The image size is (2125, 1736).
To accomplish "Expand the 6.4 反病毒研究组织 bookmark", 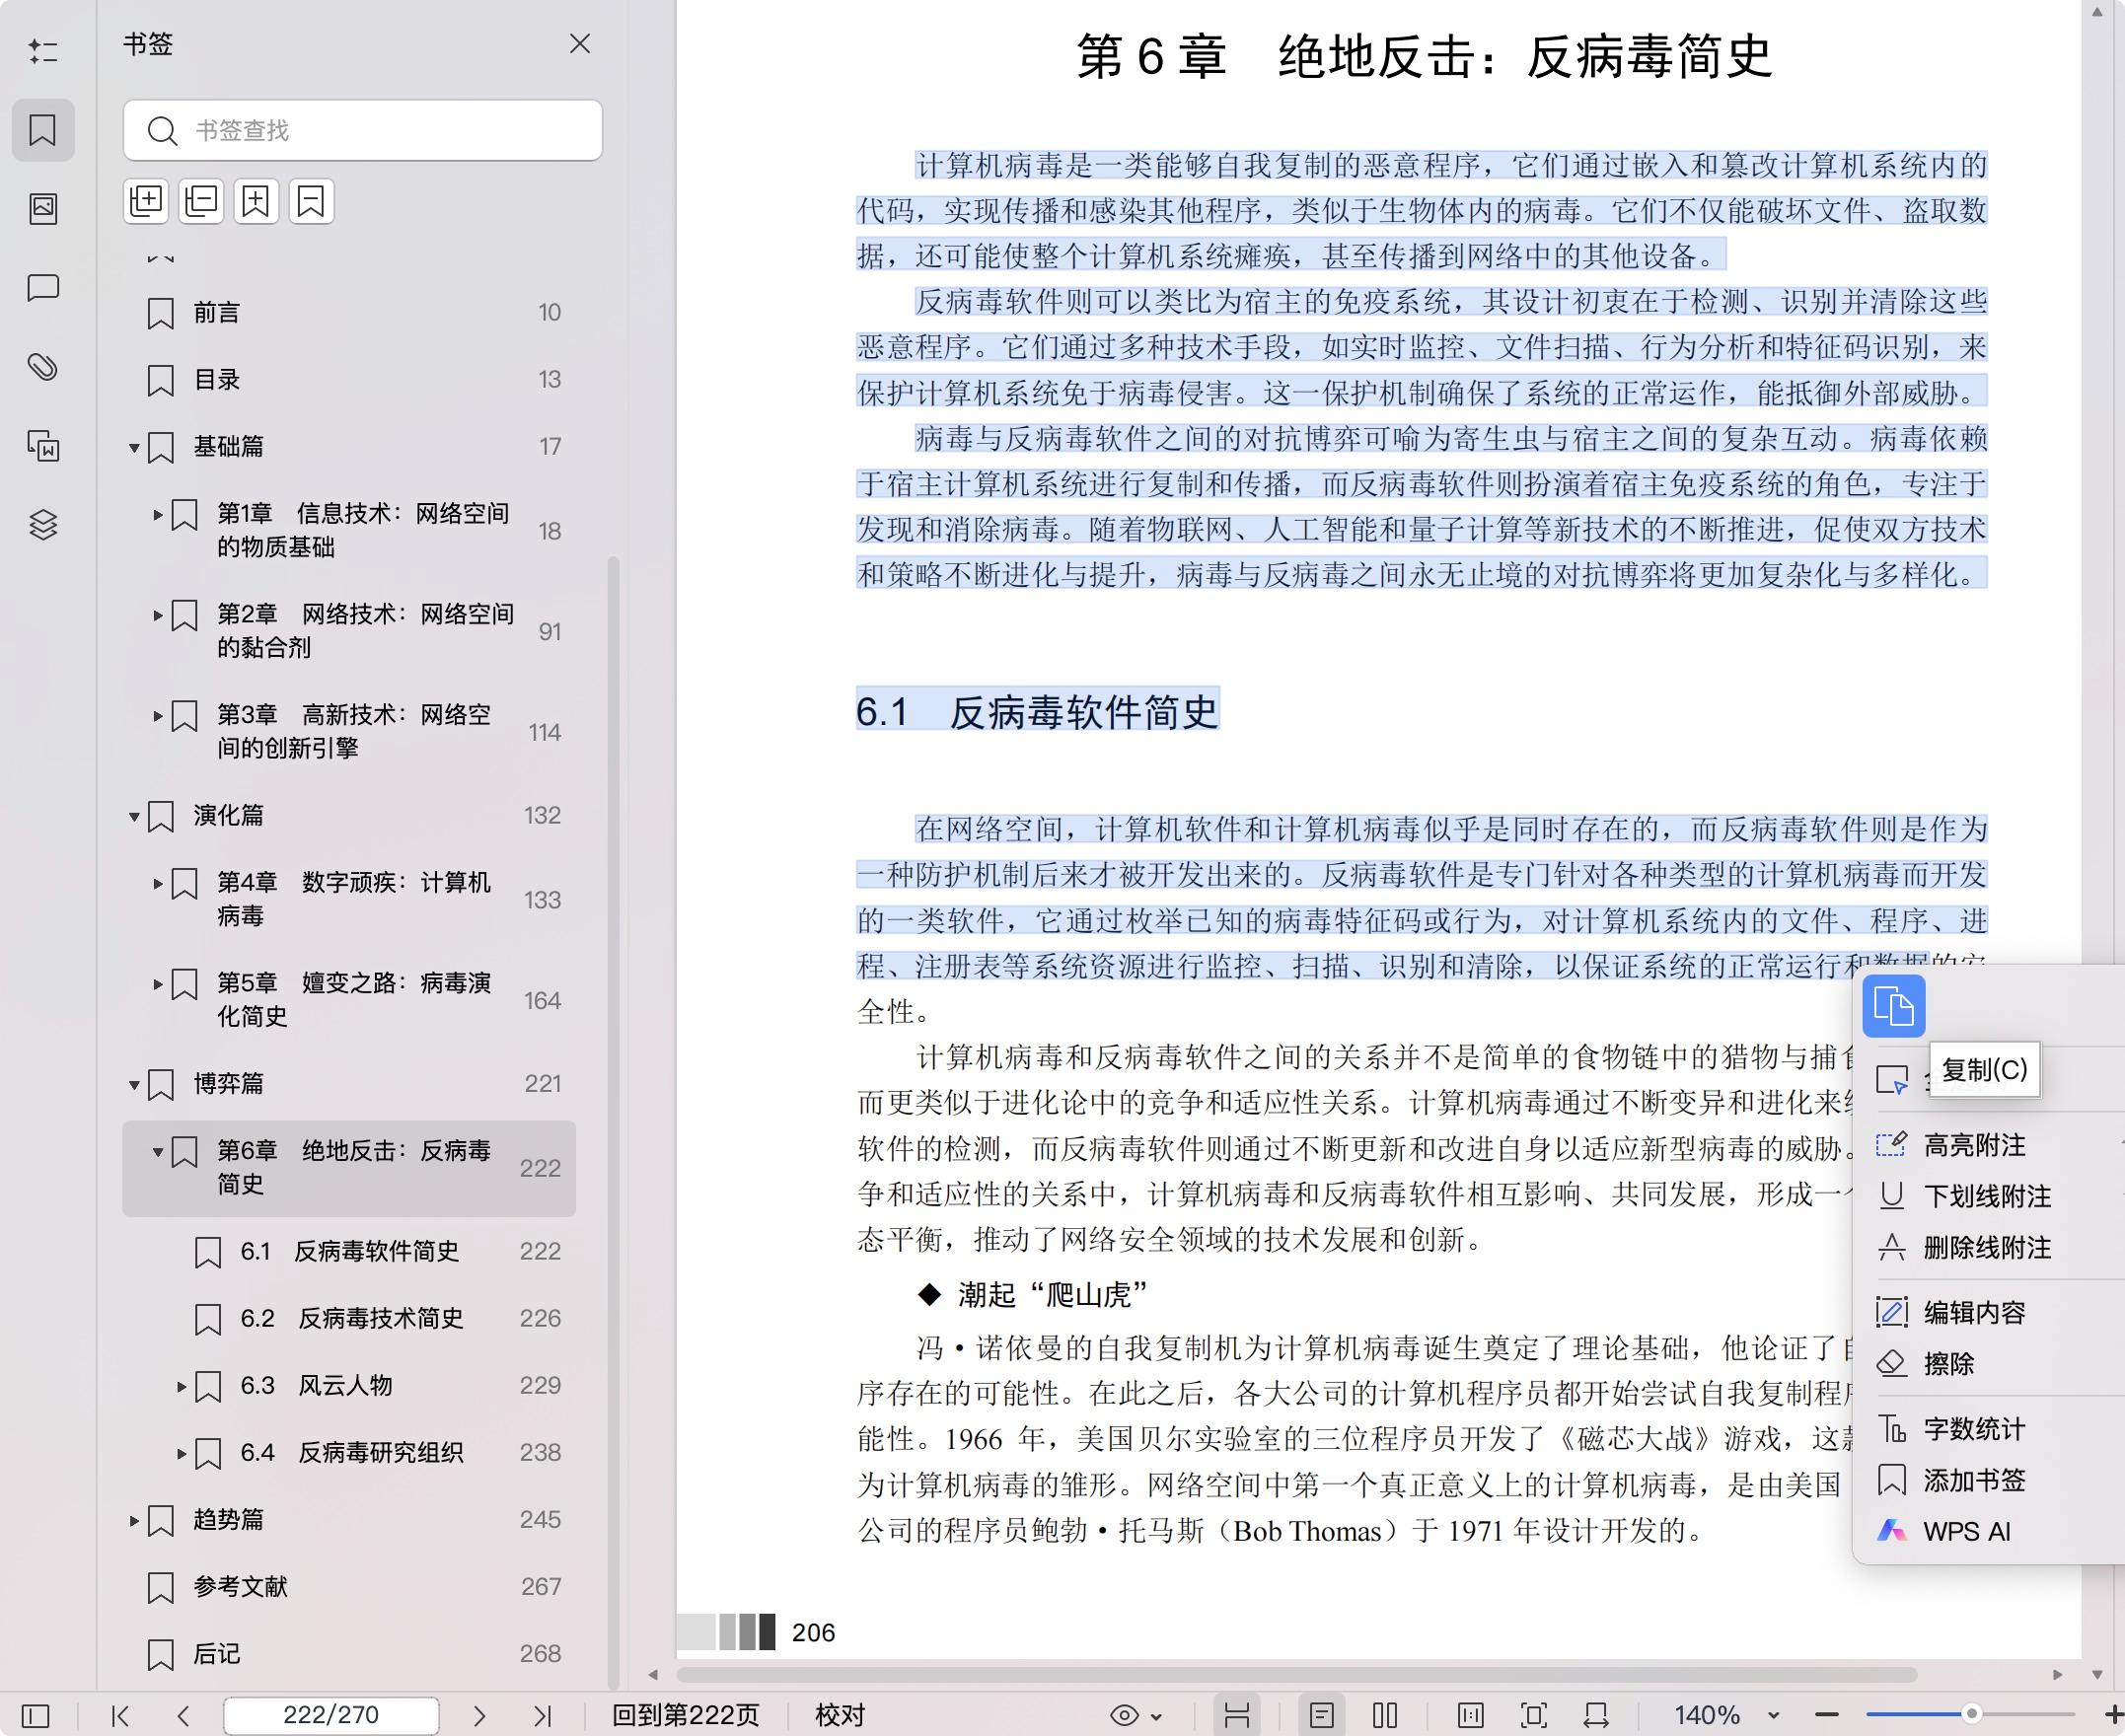I will [182, 1454].
